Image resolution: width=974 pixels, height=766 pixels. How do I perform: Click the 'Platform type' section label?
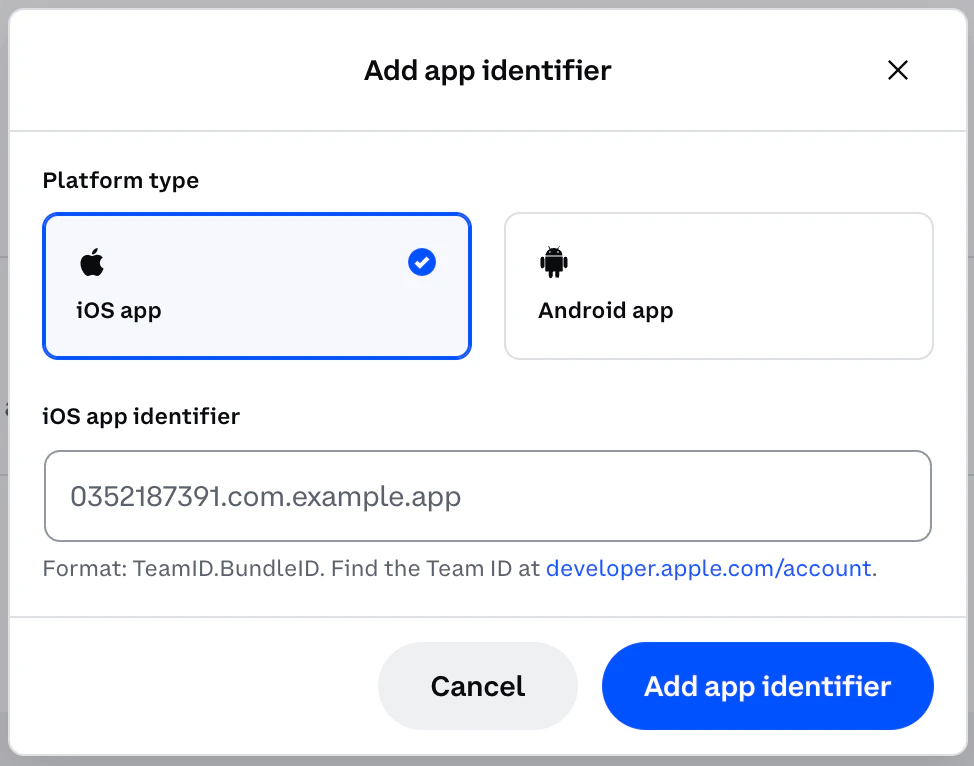120,180
